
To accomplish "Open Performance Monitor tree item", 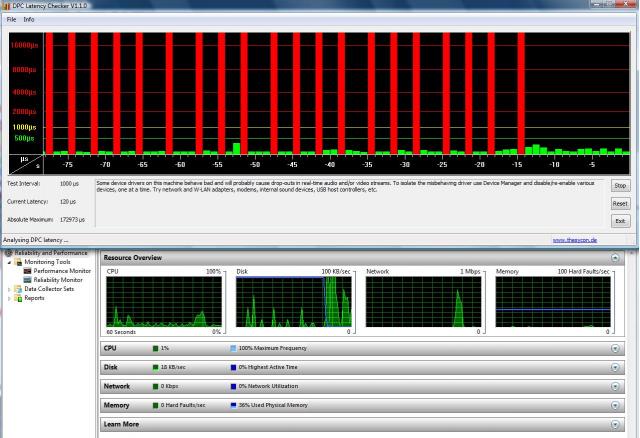I will point(62,271).
